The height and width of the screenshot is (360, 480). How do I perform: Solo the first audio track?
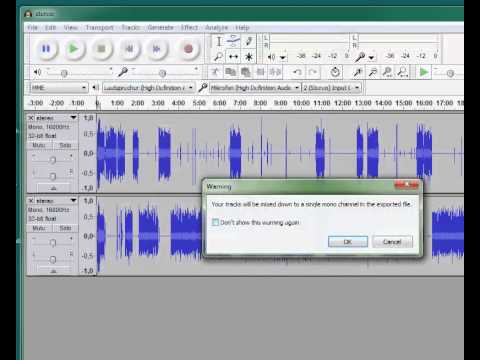tap(65, 145)
